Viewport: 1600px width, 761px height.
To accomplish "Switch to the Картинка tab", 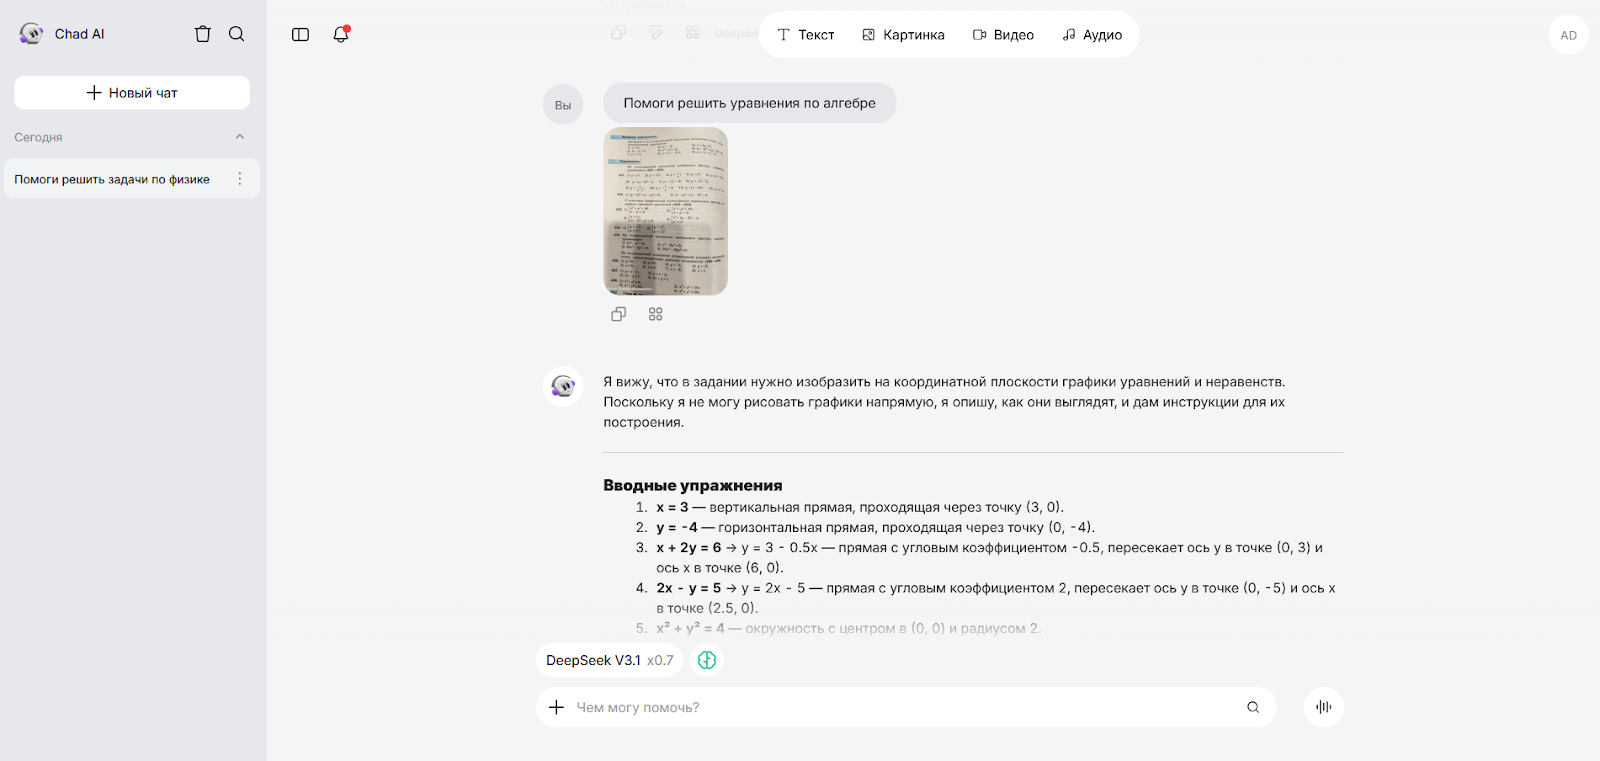I will [x=903, y=35].
